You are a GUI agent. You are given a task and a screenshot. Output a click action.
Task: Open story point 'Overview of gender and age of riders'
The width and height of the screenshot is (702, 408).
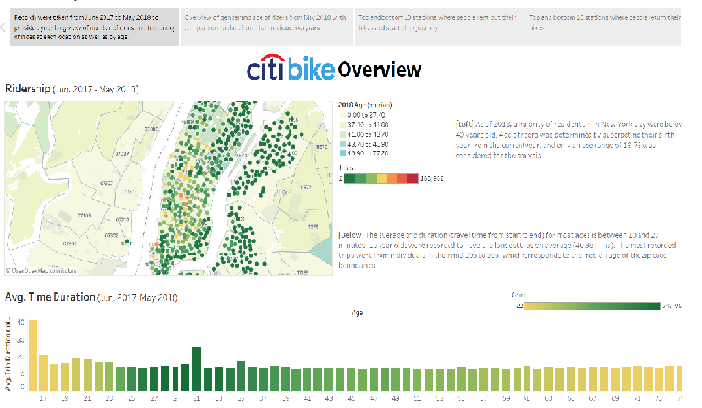267,27
